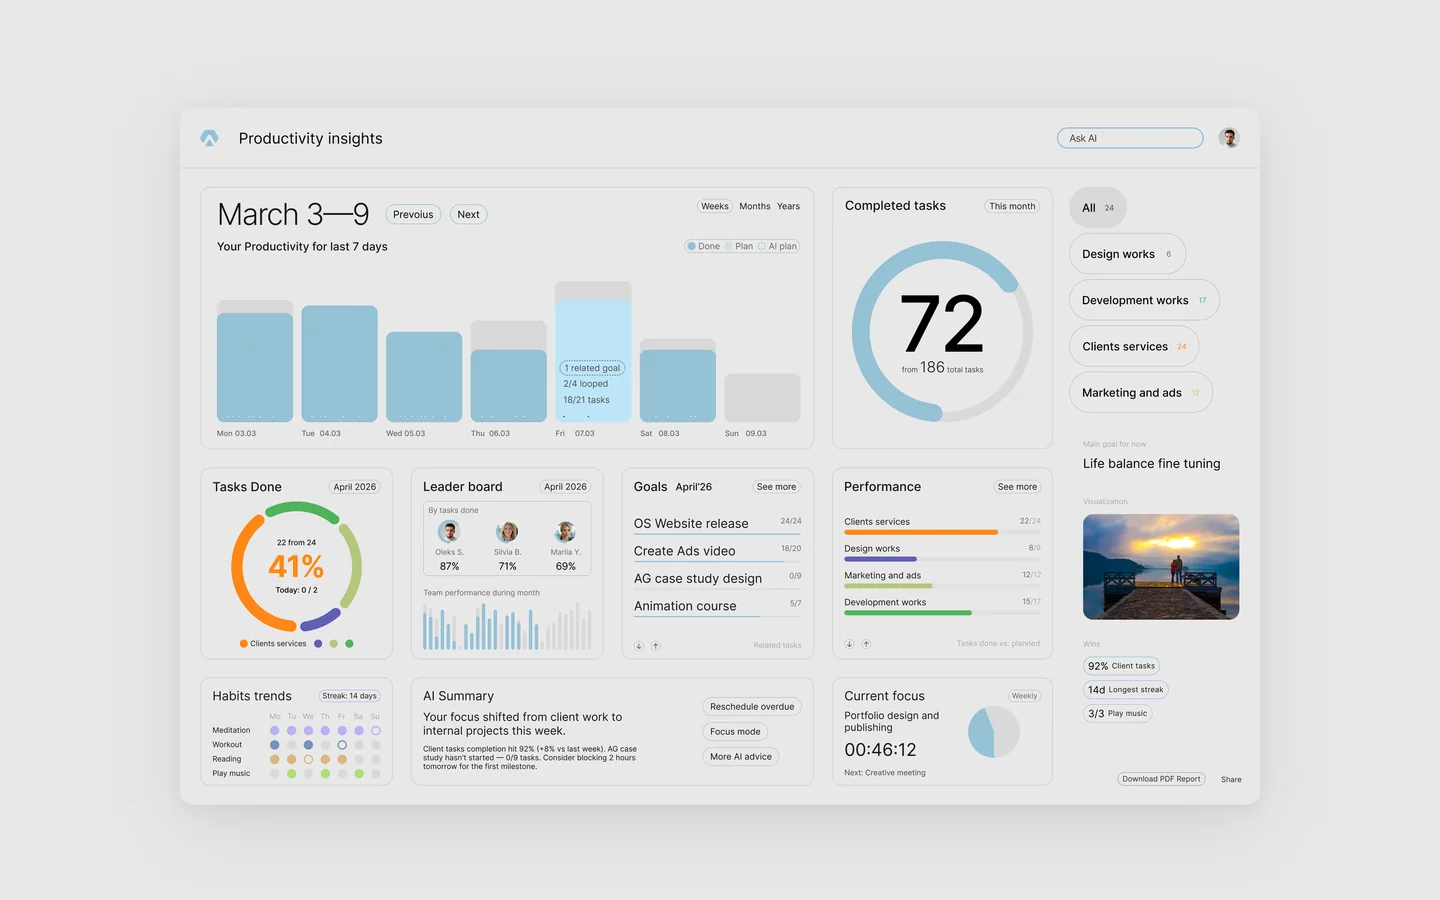Open the sunset pier visualization image
The width and height of the screenshot is (1440, 900).
(1161, 567)
